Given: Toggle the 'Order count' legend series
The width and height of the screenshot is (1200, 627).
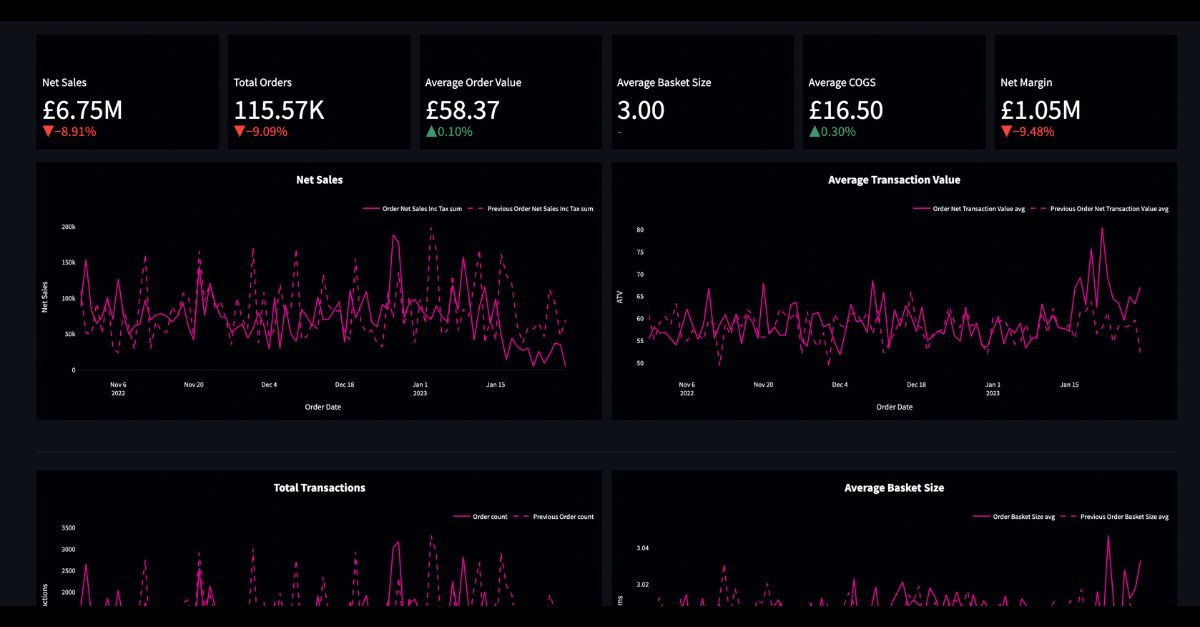Looking at the screenshot, I should click(481, 517).
